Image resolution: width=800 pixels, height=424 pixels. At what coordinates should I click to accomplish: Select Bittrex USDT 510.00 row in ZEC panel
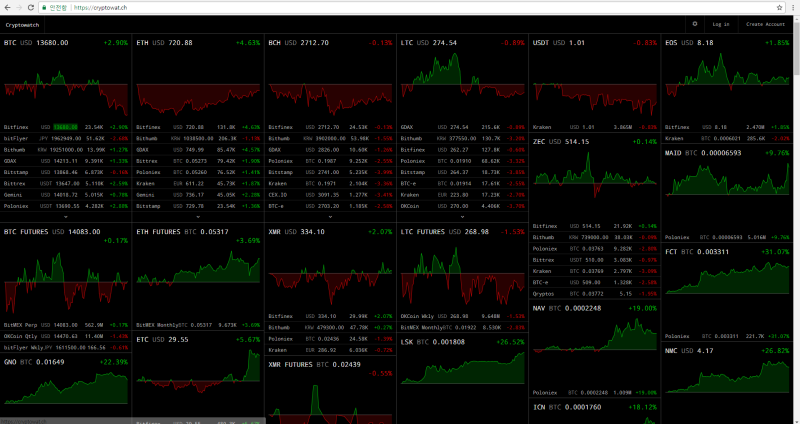click(595, 260)
